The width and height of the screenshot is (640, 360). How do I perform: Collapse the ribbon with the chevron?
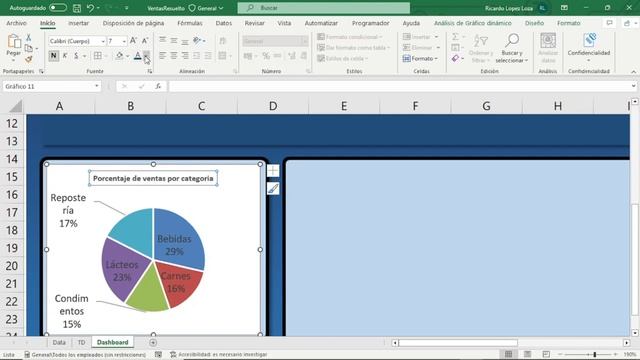(633, 71)
